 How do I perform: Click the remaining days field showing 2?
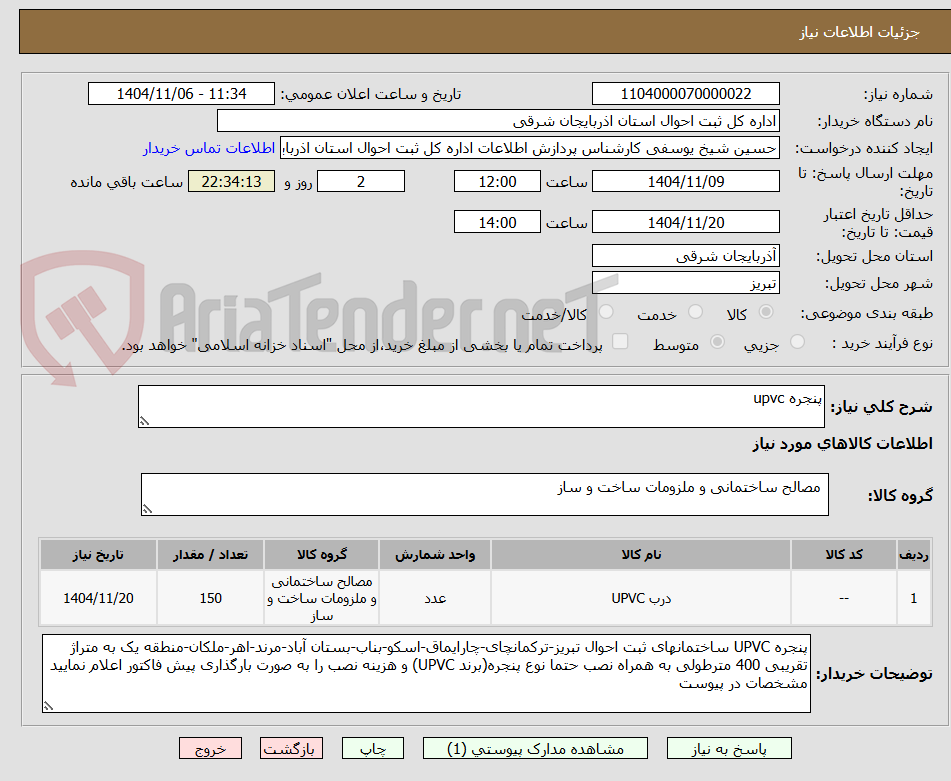click(361, 181)
